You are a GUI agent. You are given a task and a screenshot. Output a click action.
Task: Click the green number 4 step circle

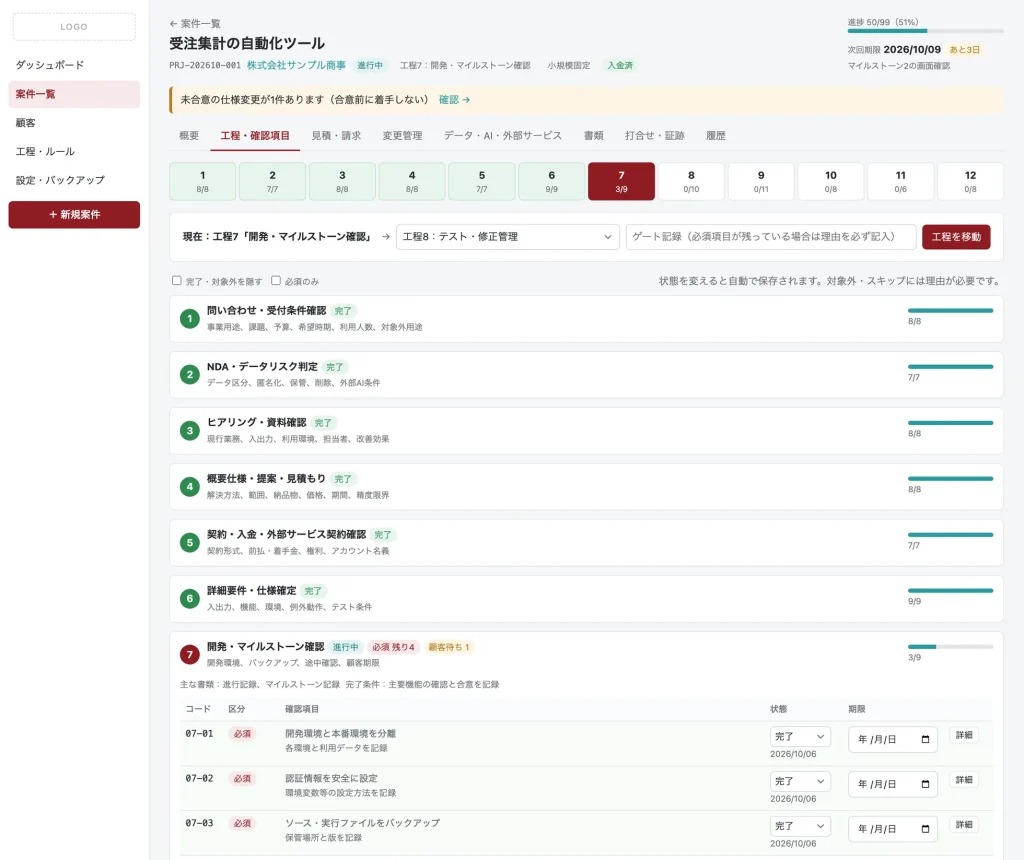point(189,486)
